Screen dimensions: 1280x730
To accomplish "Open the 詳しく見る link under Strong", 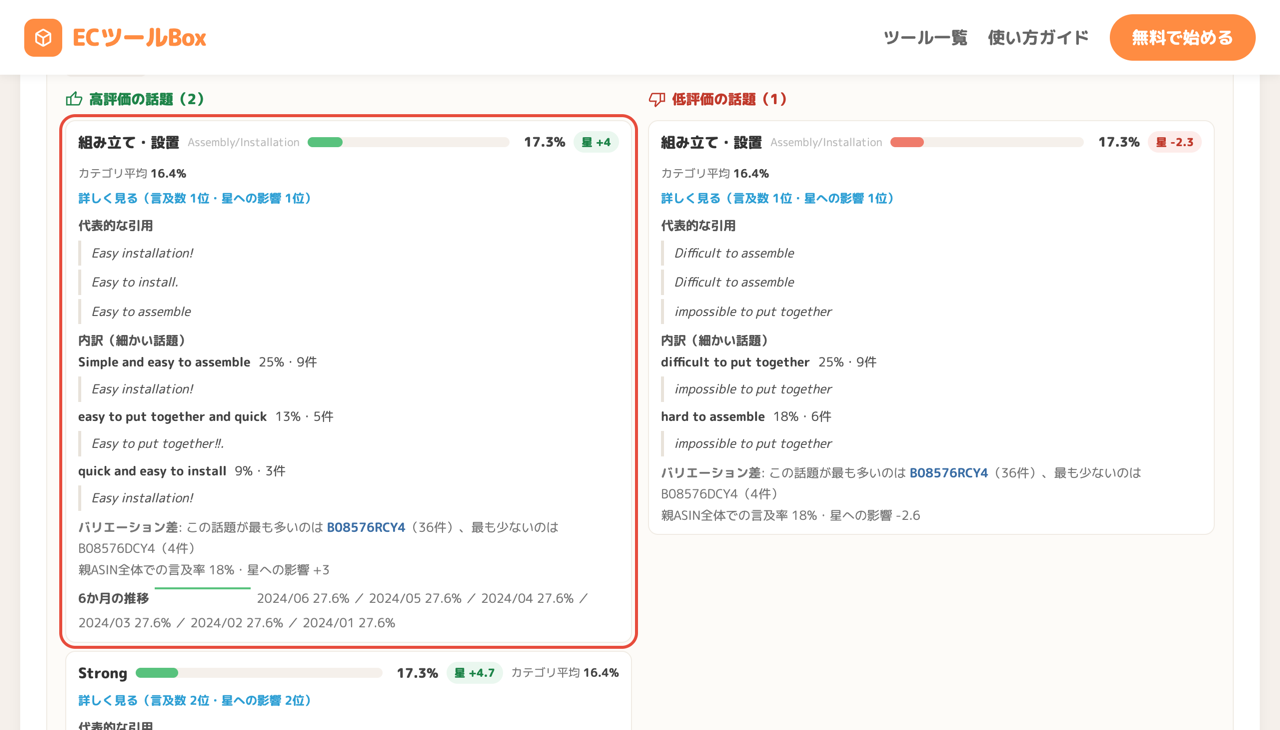I will click(195, 700).
